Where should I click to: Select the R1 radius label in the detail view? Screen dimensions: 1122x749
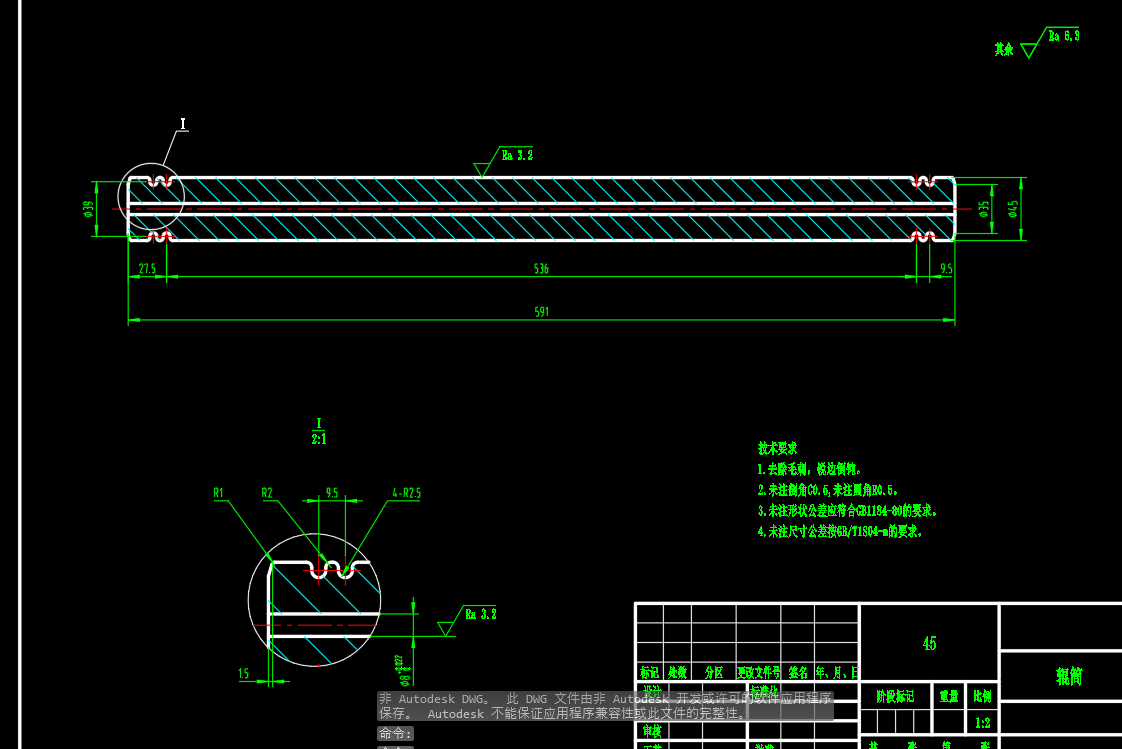point(218,493)
